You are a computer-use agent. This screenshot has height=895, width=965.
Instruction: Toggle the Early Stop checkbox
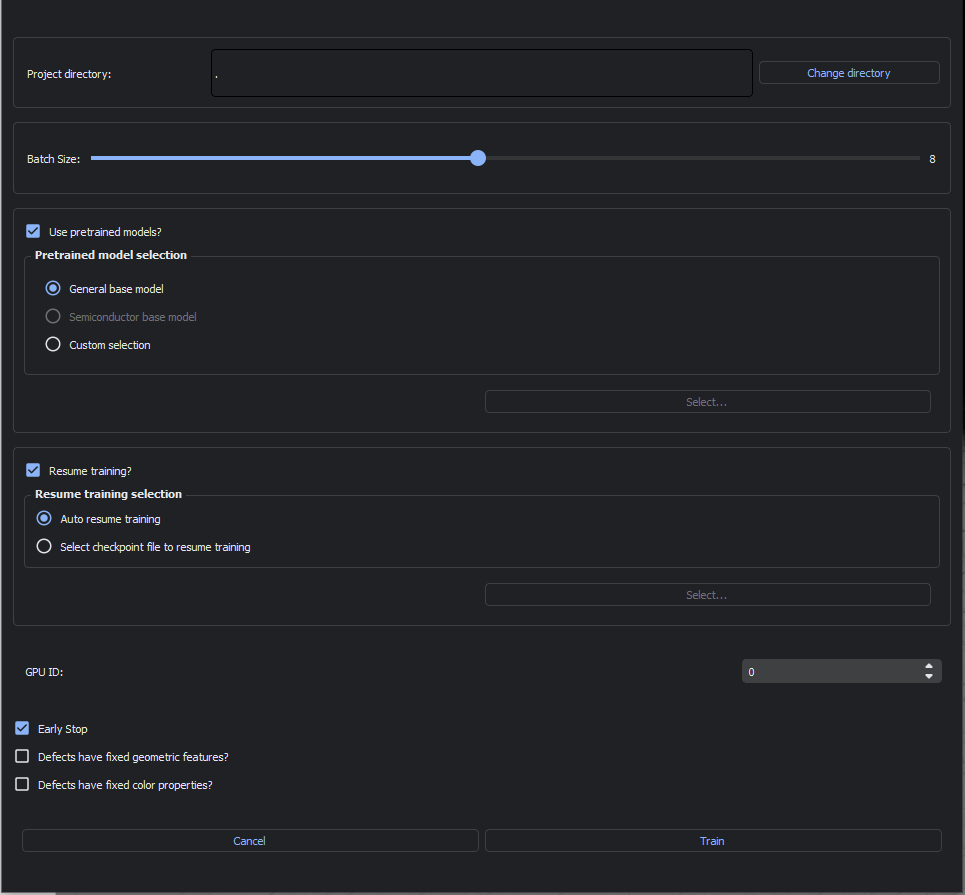pos(22,729)
